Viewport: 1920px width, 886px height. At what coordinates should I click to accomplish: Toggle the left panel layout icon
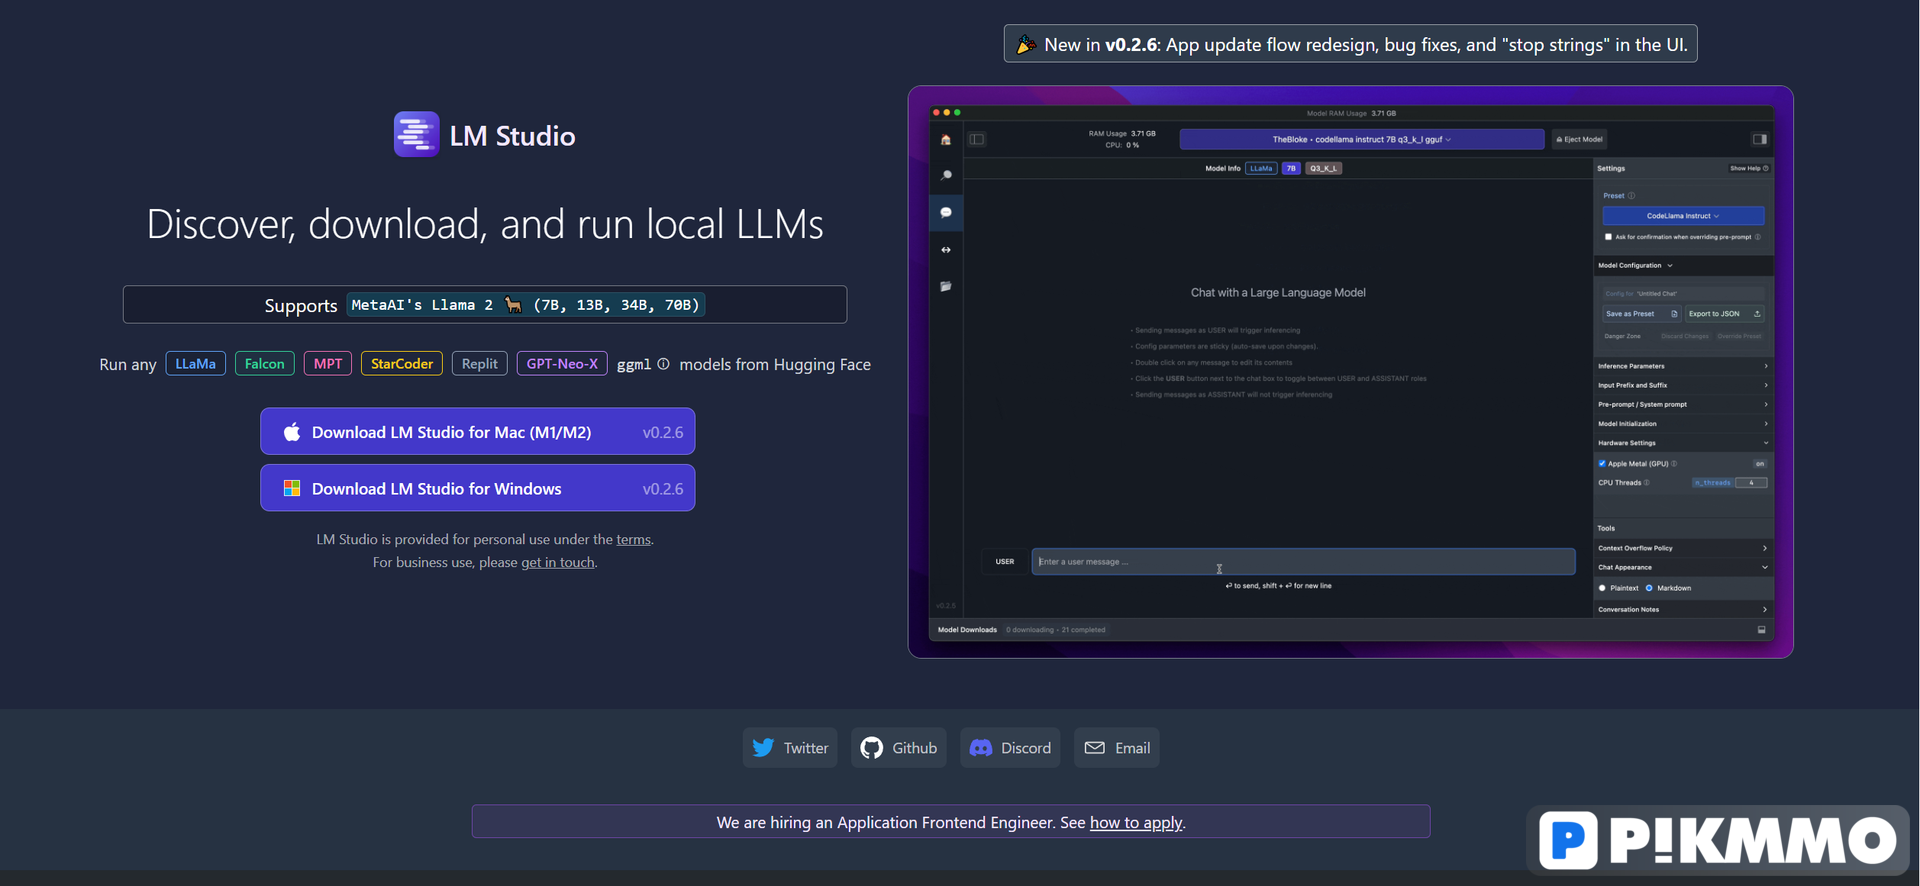click(x=977, y=139)
